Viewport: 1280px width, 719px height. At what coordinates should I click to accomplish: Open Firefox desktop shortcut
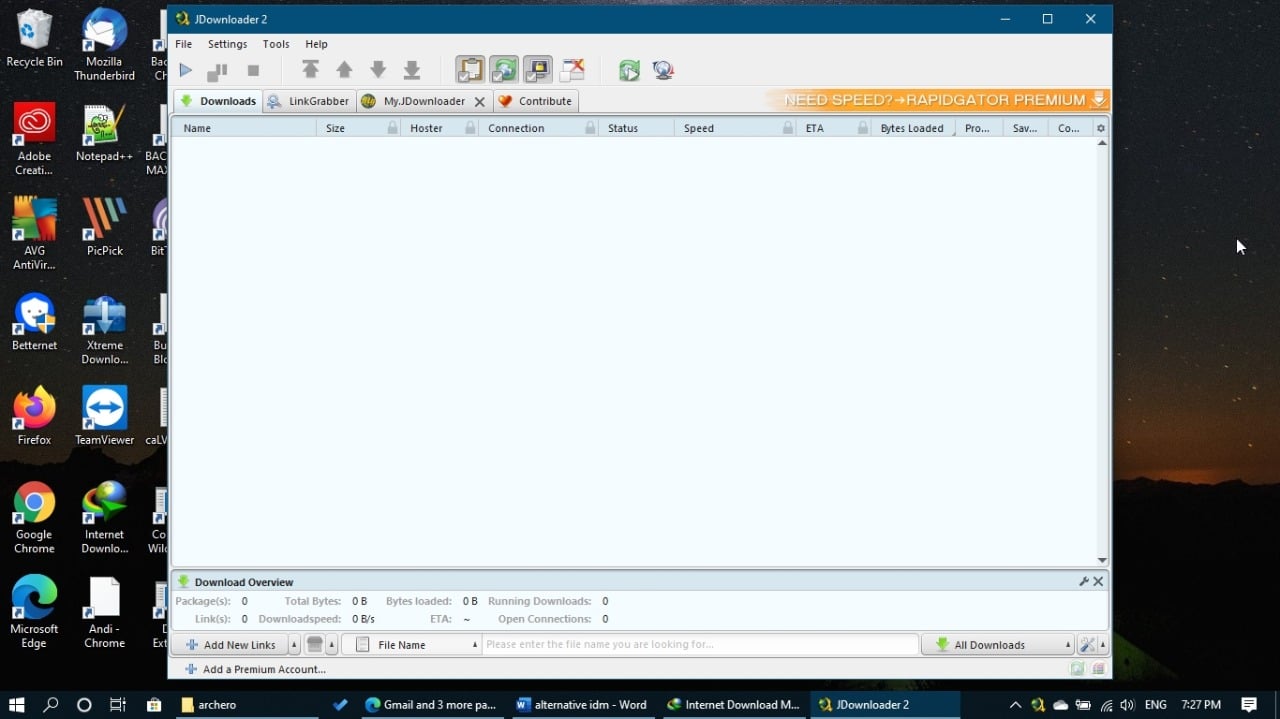[x=34, y=415]
